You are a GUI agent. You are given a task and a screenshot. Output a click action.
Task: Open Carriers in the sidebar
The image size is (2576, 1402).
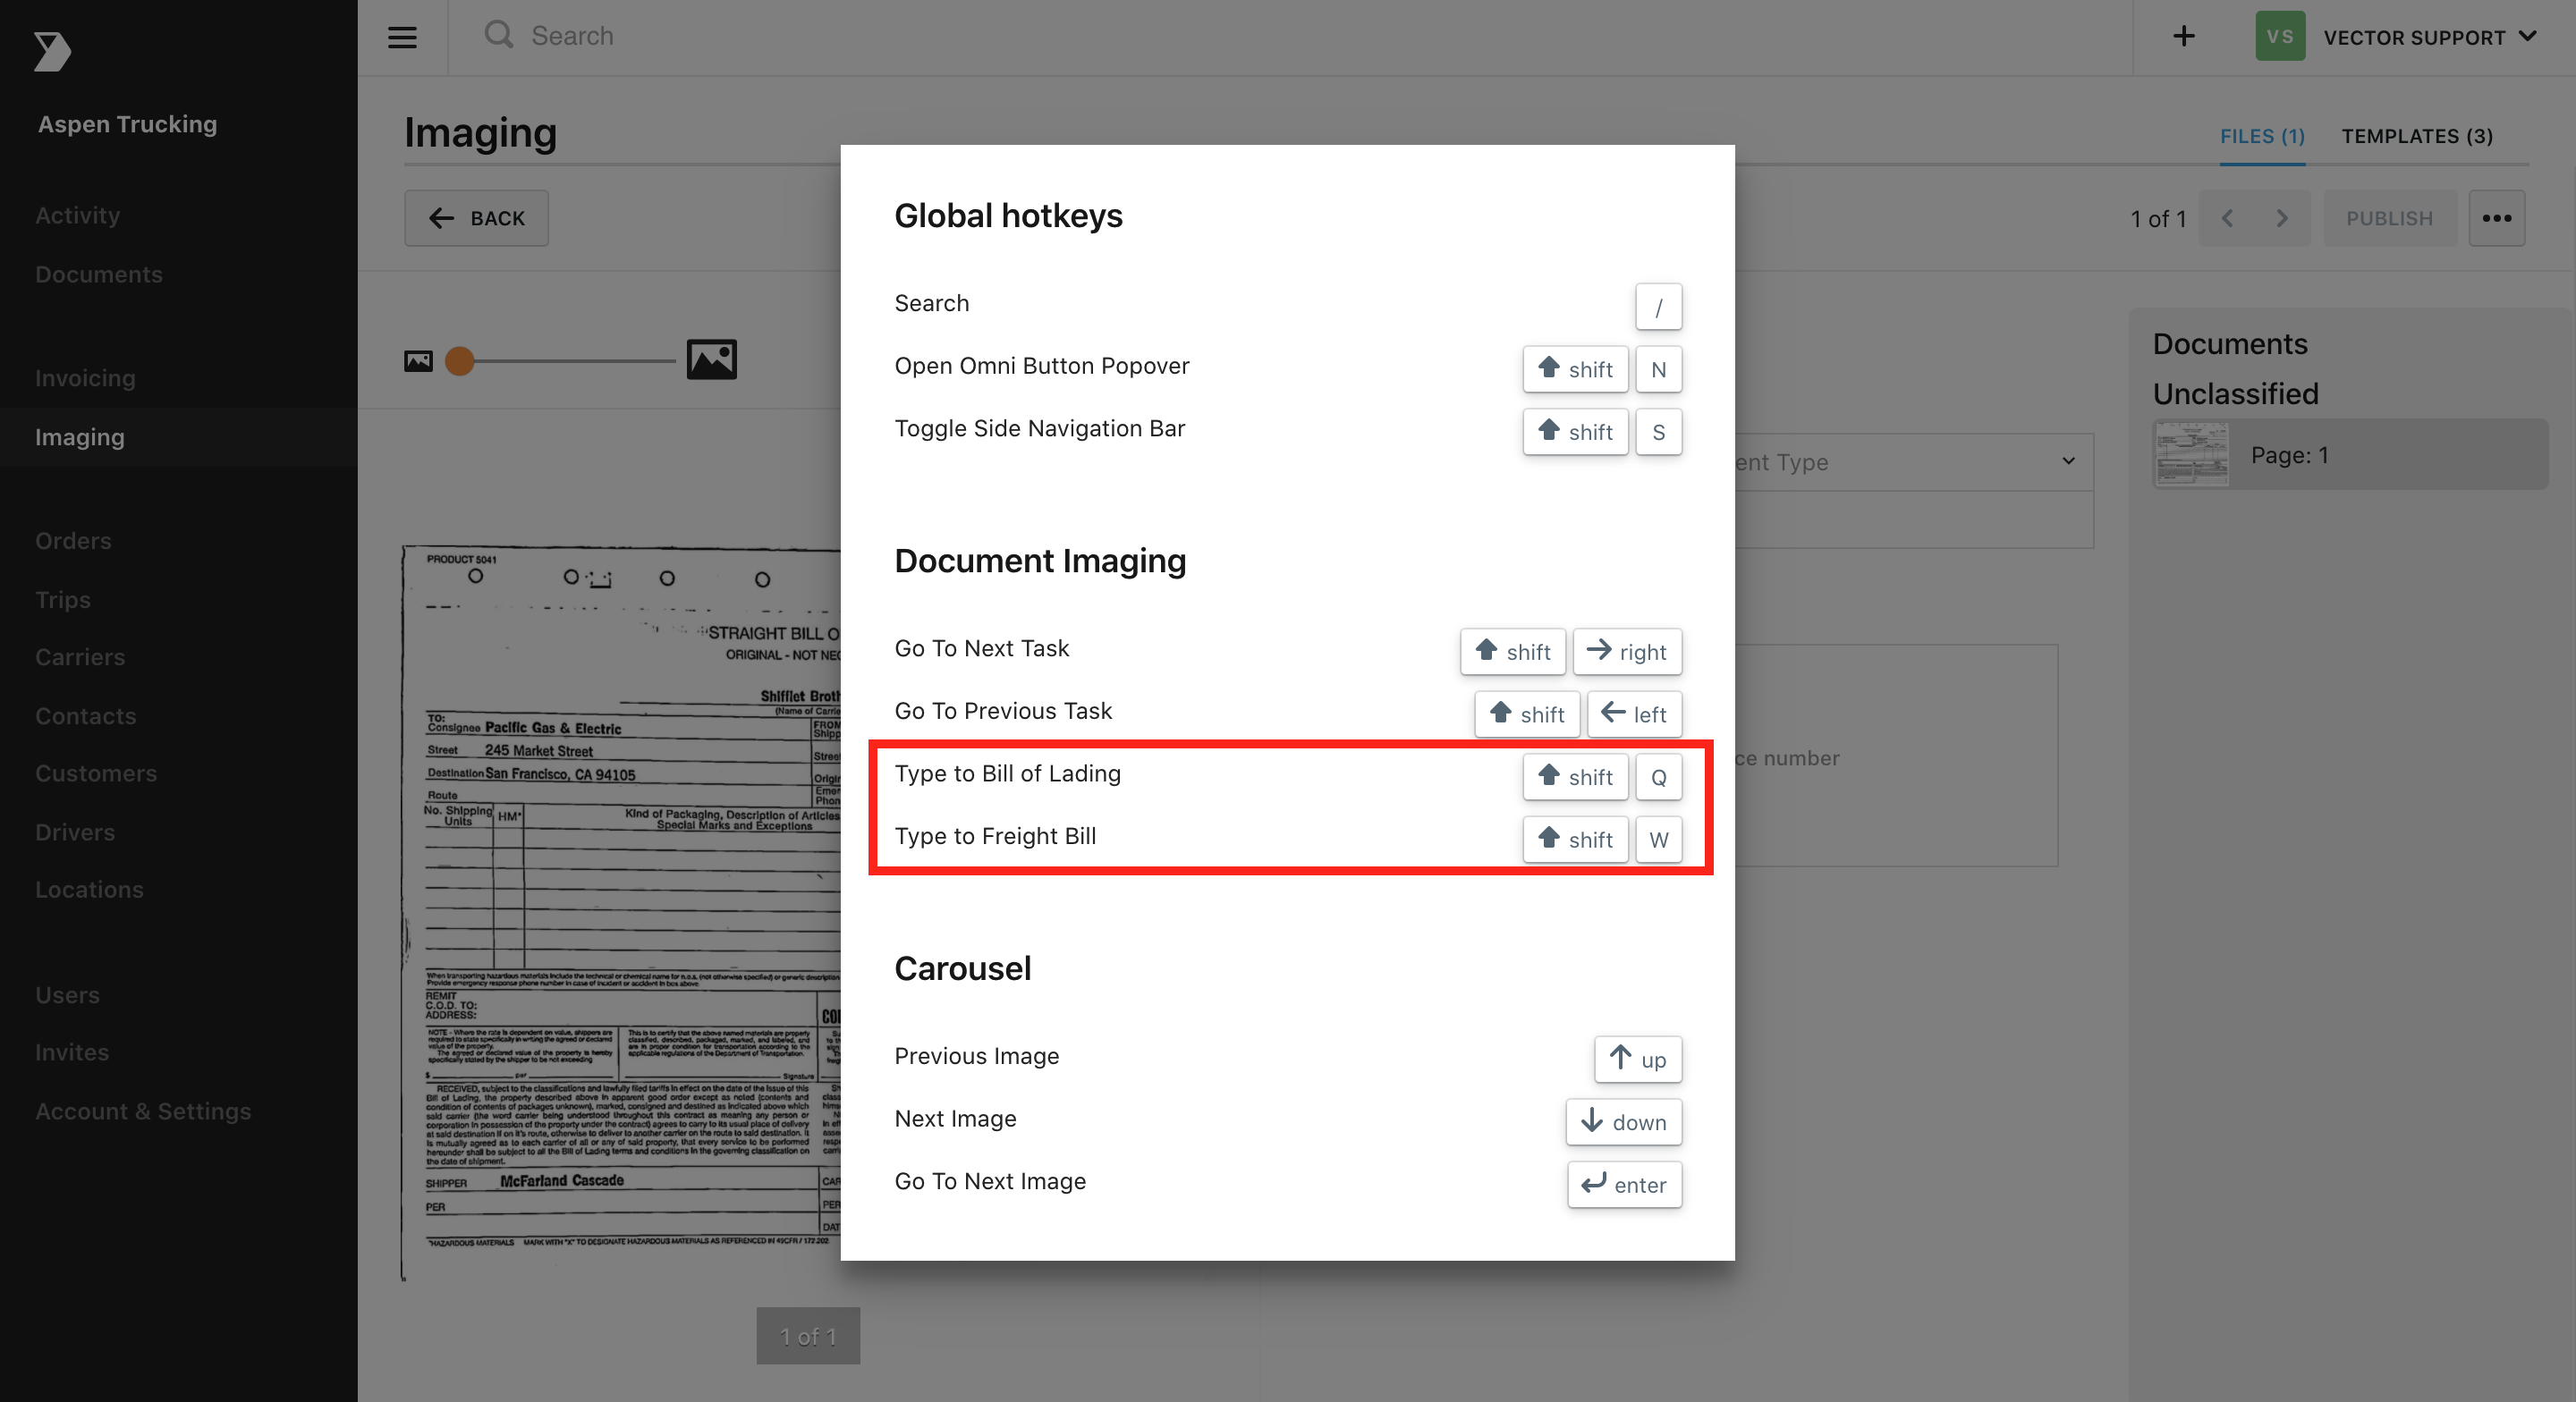(x=80, y=657)
